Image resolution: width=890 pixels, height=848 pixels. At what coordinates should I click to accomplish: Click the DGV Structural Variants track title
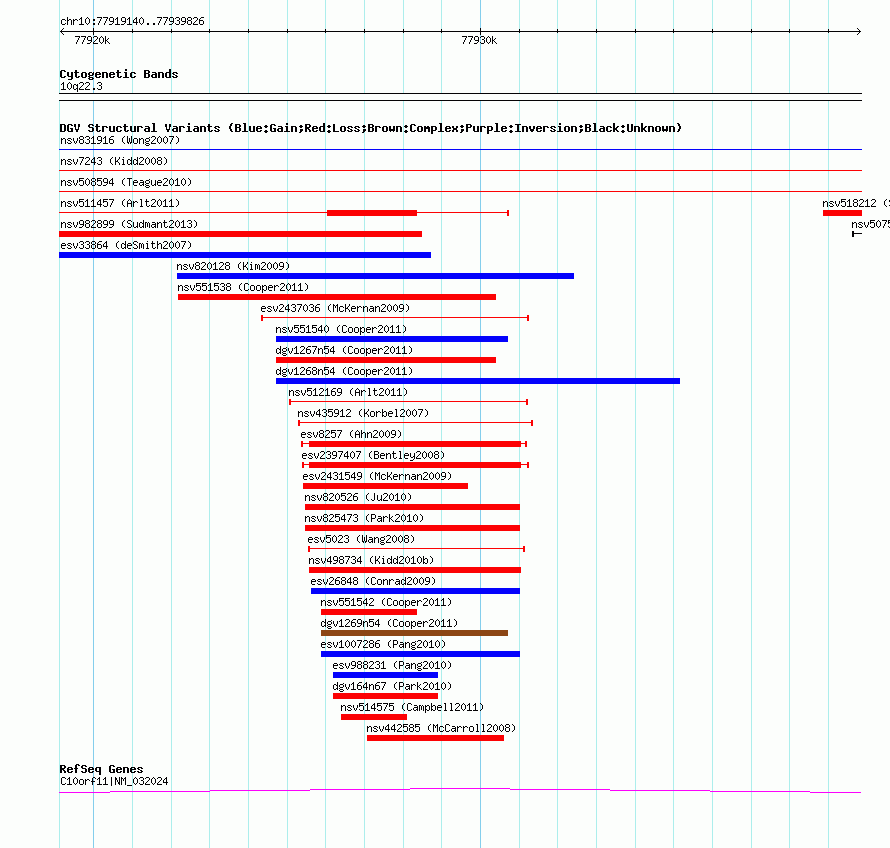click(x=371, y=128)
